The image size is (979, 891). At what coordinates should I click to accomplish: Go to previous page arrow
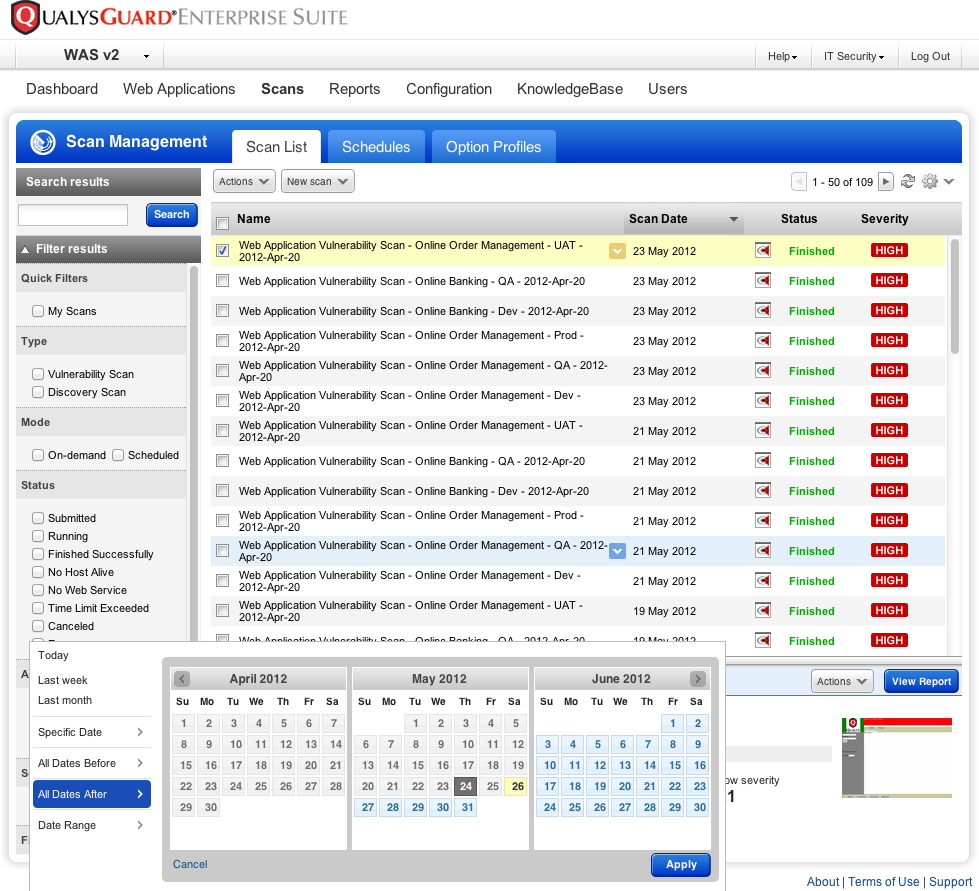pyautogui.click(x=799, y=182)
